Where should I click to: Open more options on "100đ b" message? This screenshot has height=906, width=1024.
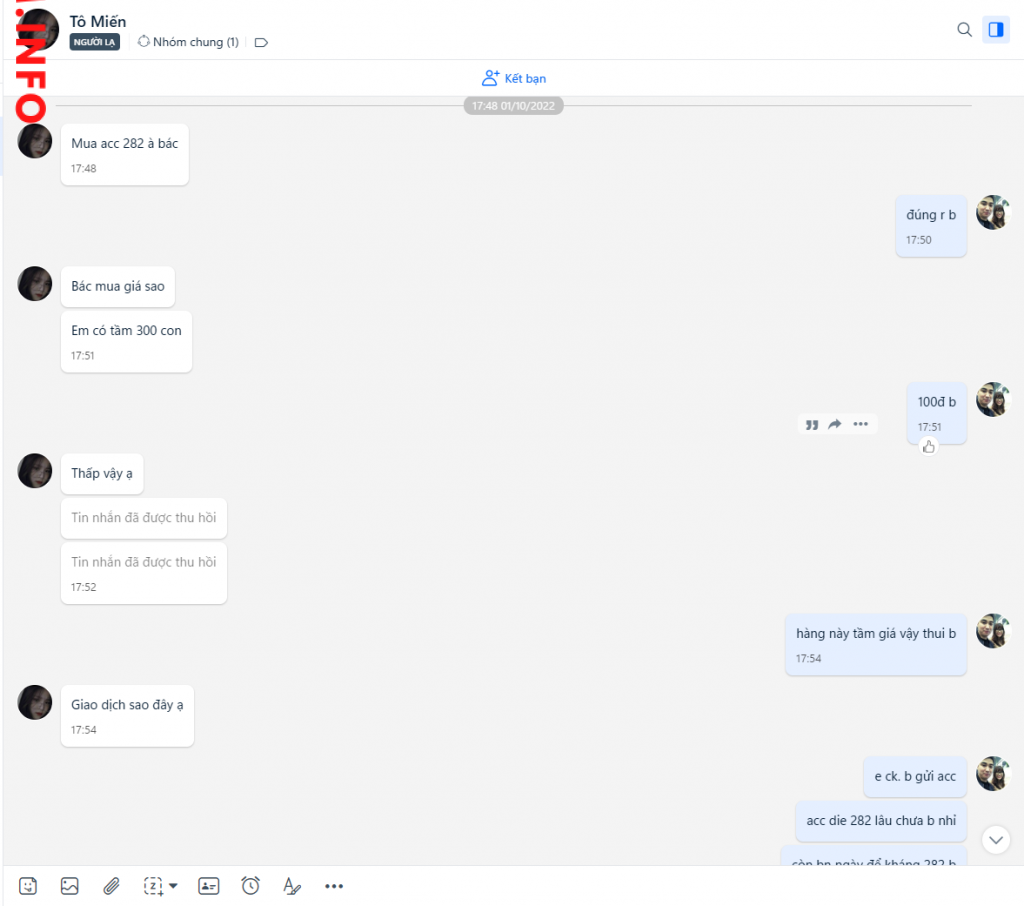(860, 424)
